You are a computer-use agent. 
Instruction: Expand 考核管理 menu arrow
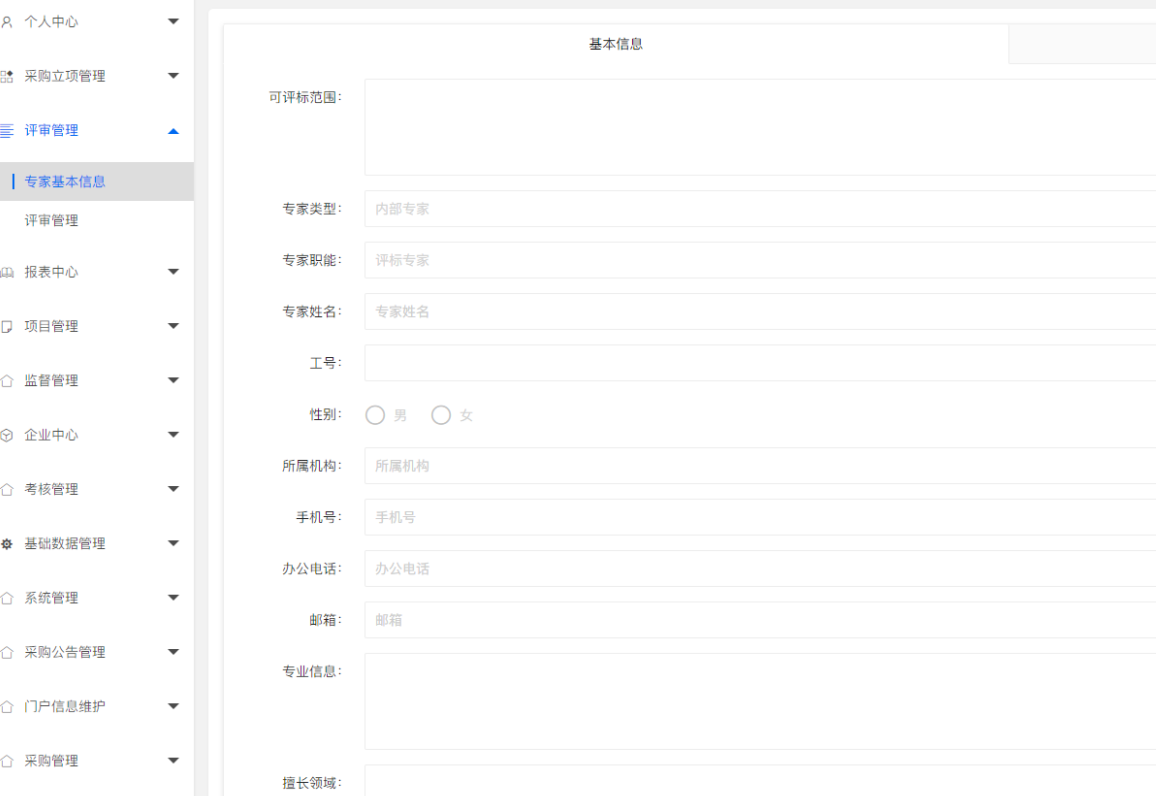(173, 489)
